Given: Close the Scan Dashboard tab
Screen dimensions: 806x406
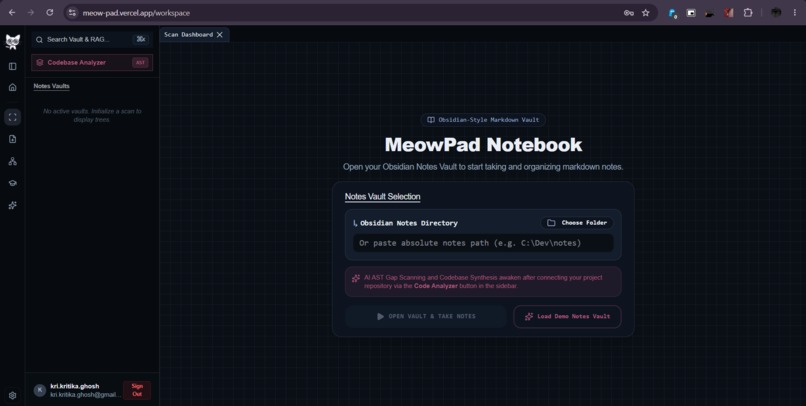Looking at the screenshot, I should point(219,34).
